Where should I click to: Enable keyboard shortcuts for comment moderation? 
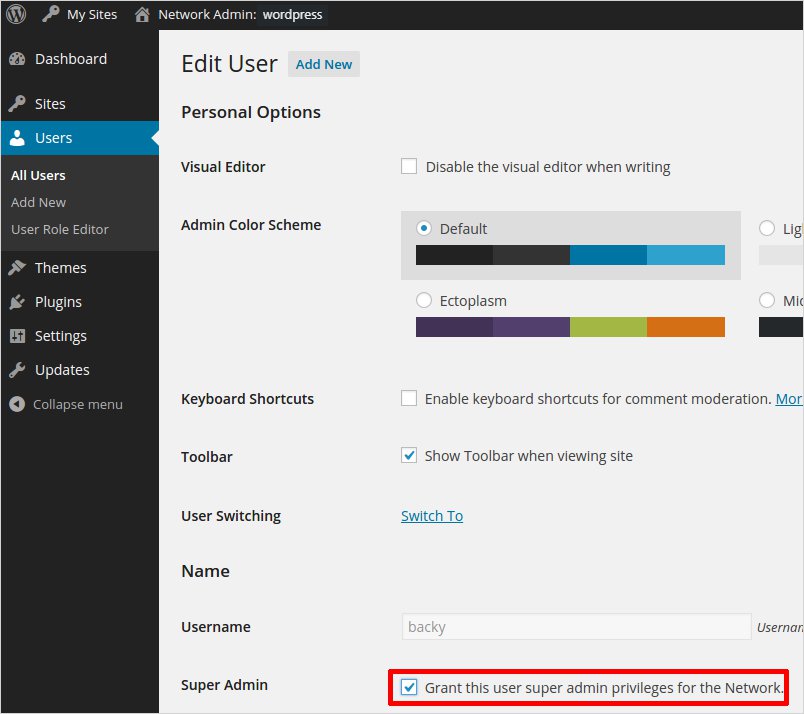tap(409, 398)
